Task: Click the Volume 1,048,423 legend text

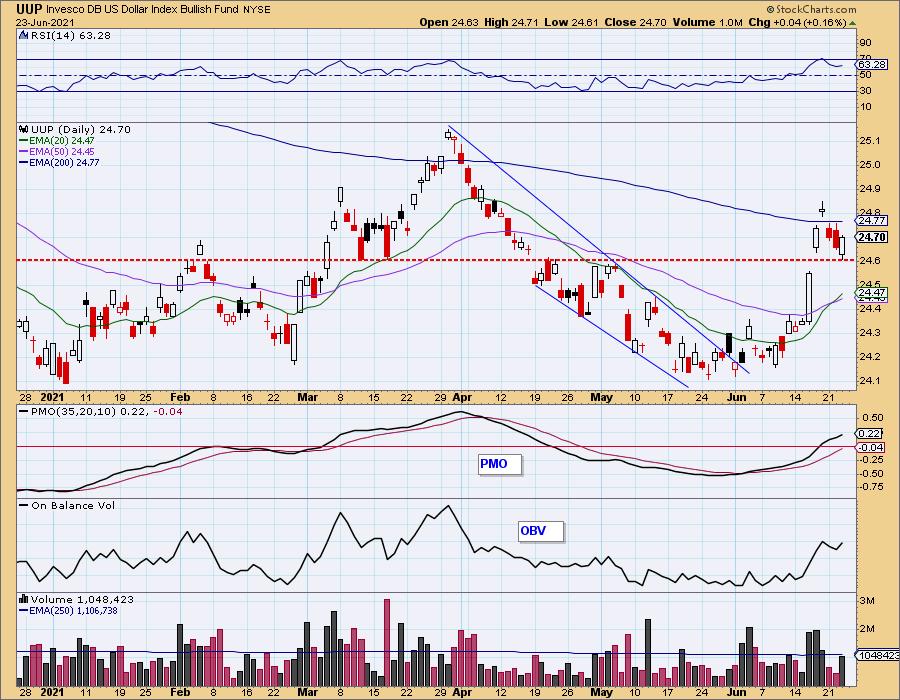Action: 82,599
